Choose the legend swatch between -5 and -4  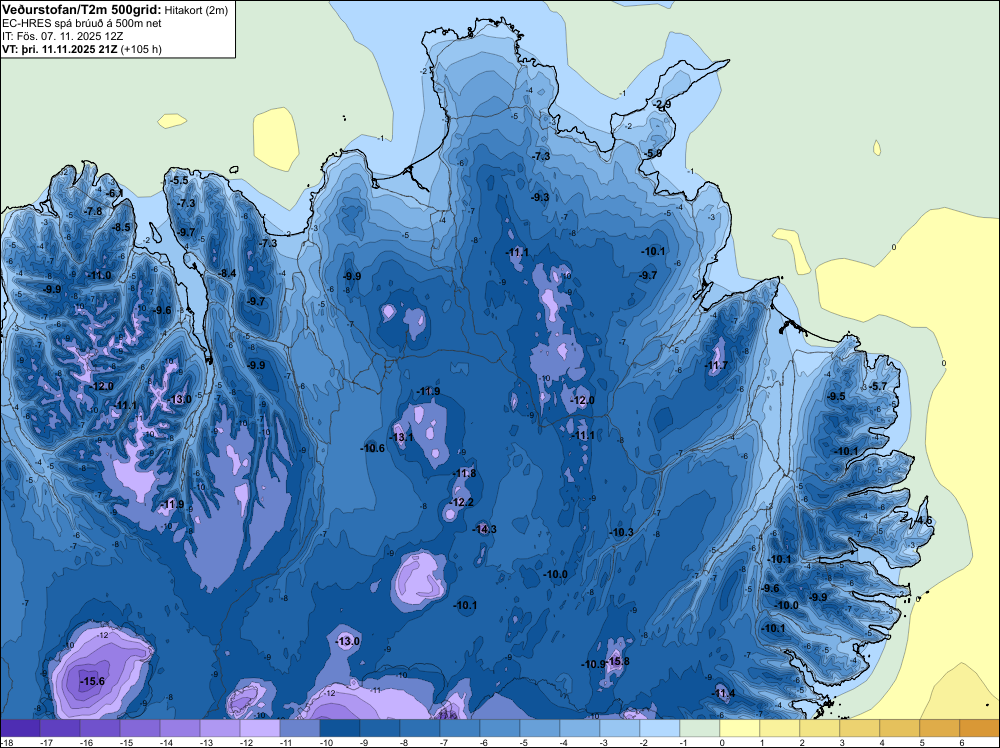(x=540, y=728)
